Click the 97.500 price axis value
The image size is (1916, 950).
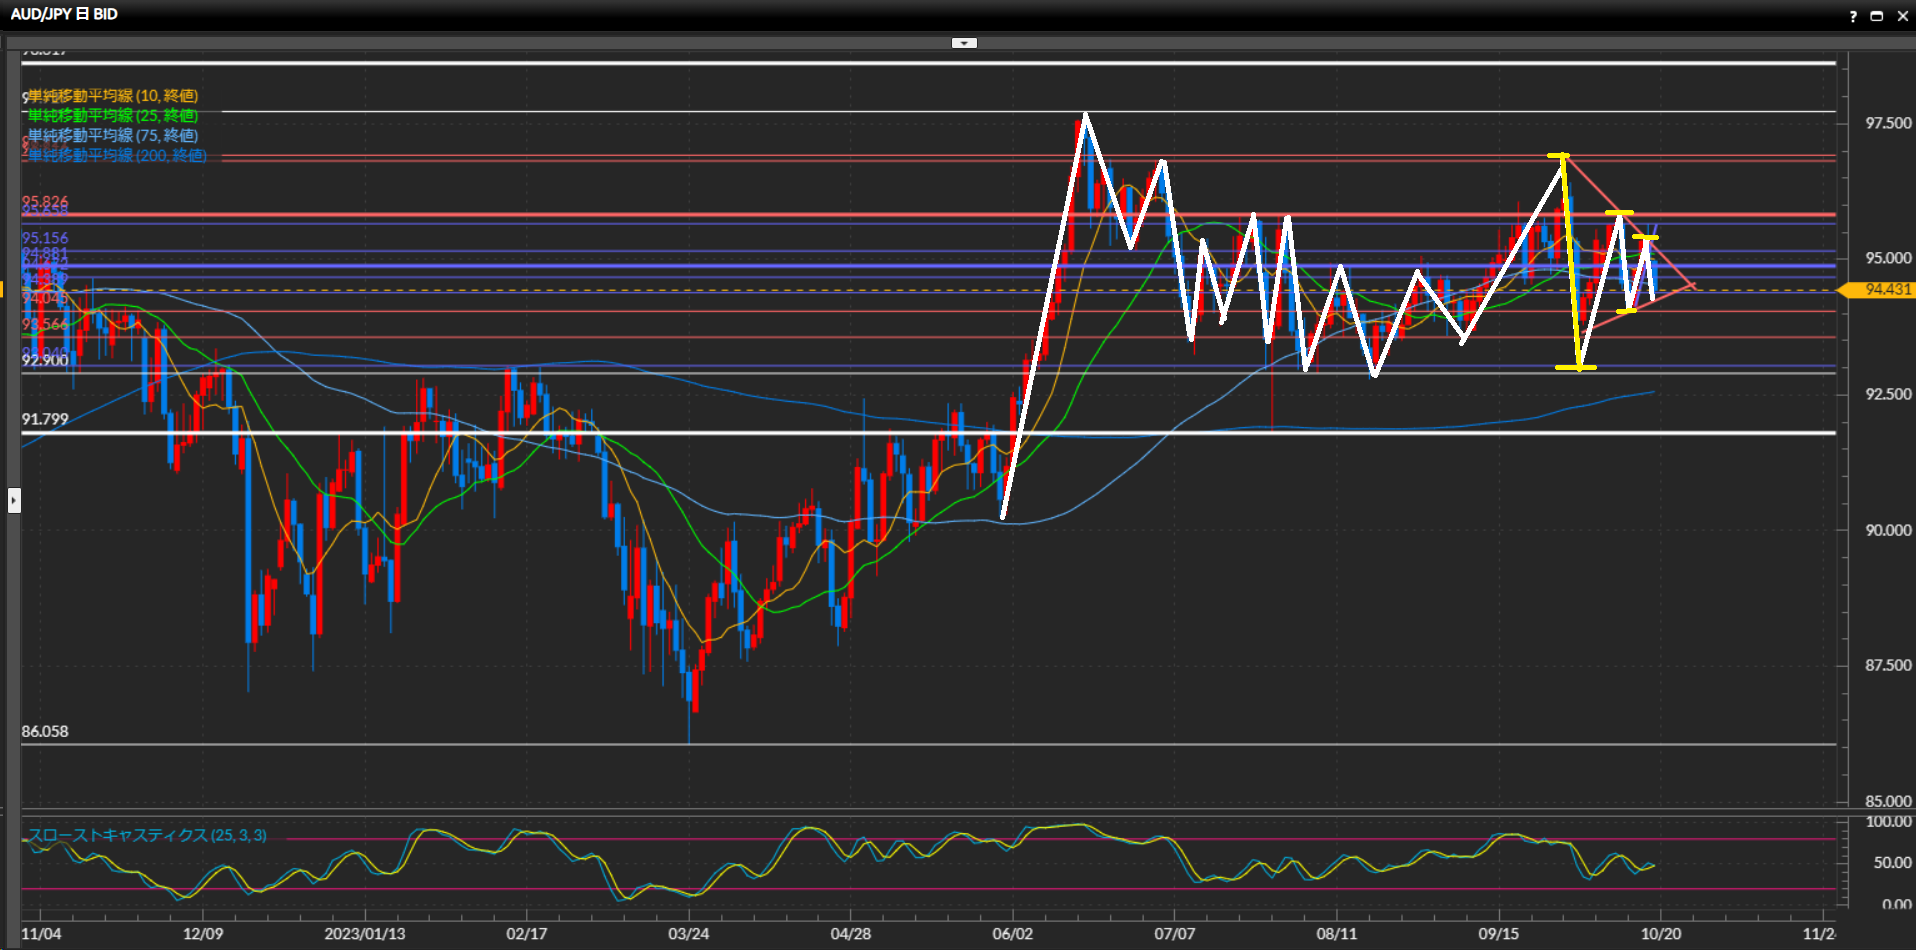1887,123
